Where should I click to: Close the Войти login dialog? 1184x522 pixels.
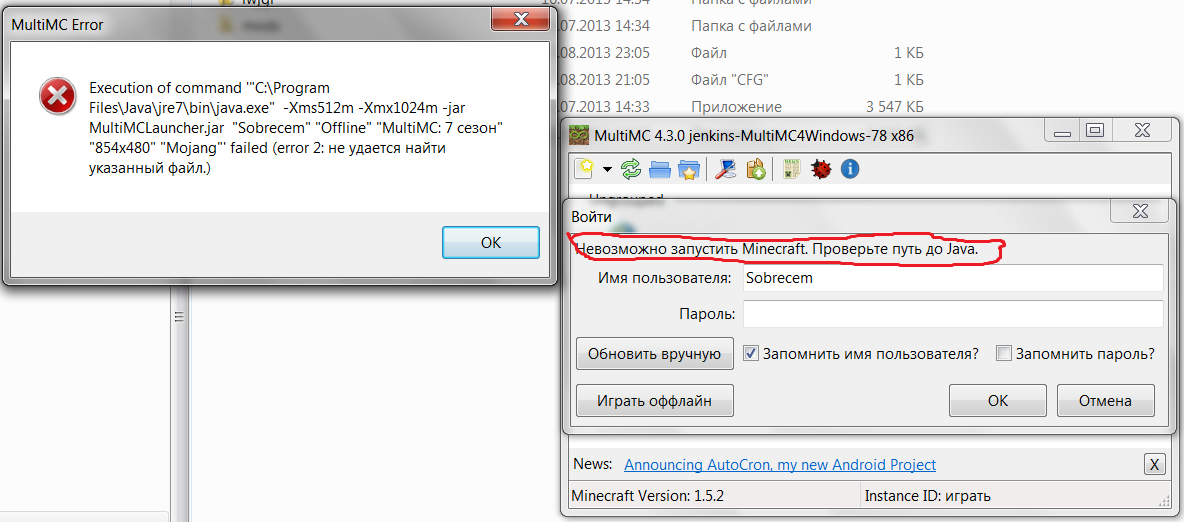tap(1139, 210)
